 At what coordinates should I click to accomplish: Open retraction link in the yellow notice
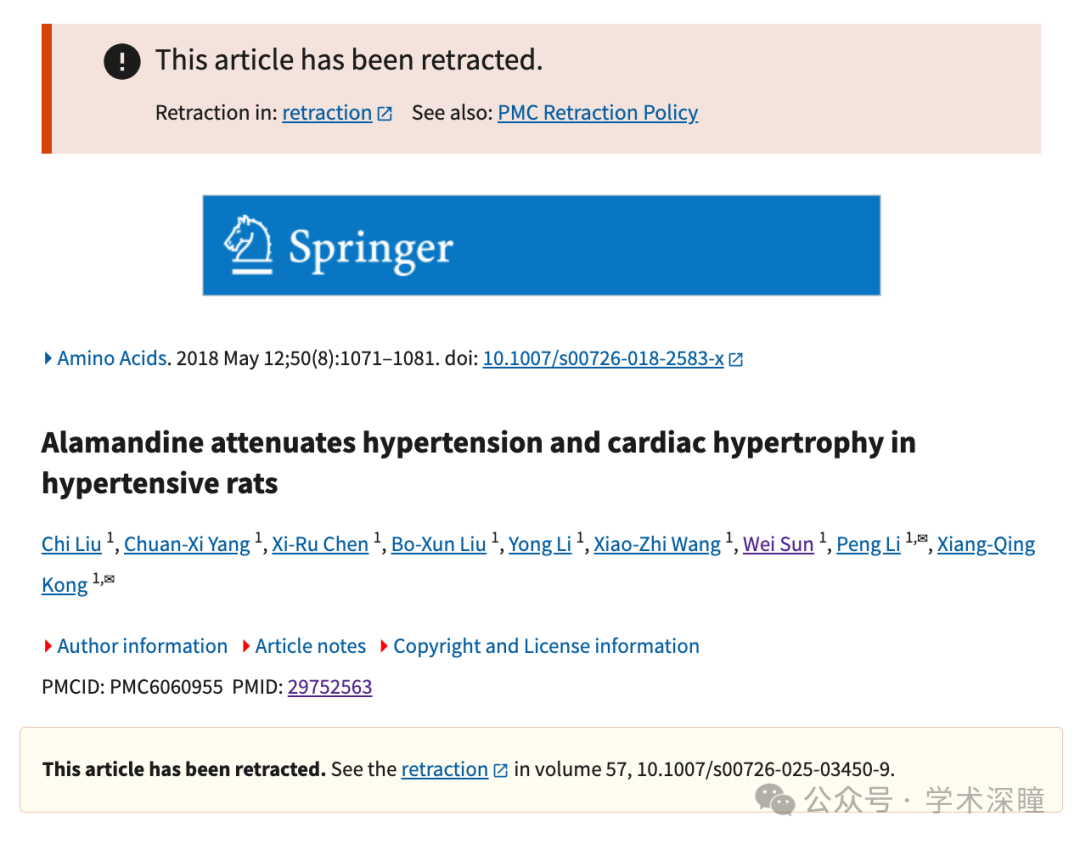coord(444,769)
